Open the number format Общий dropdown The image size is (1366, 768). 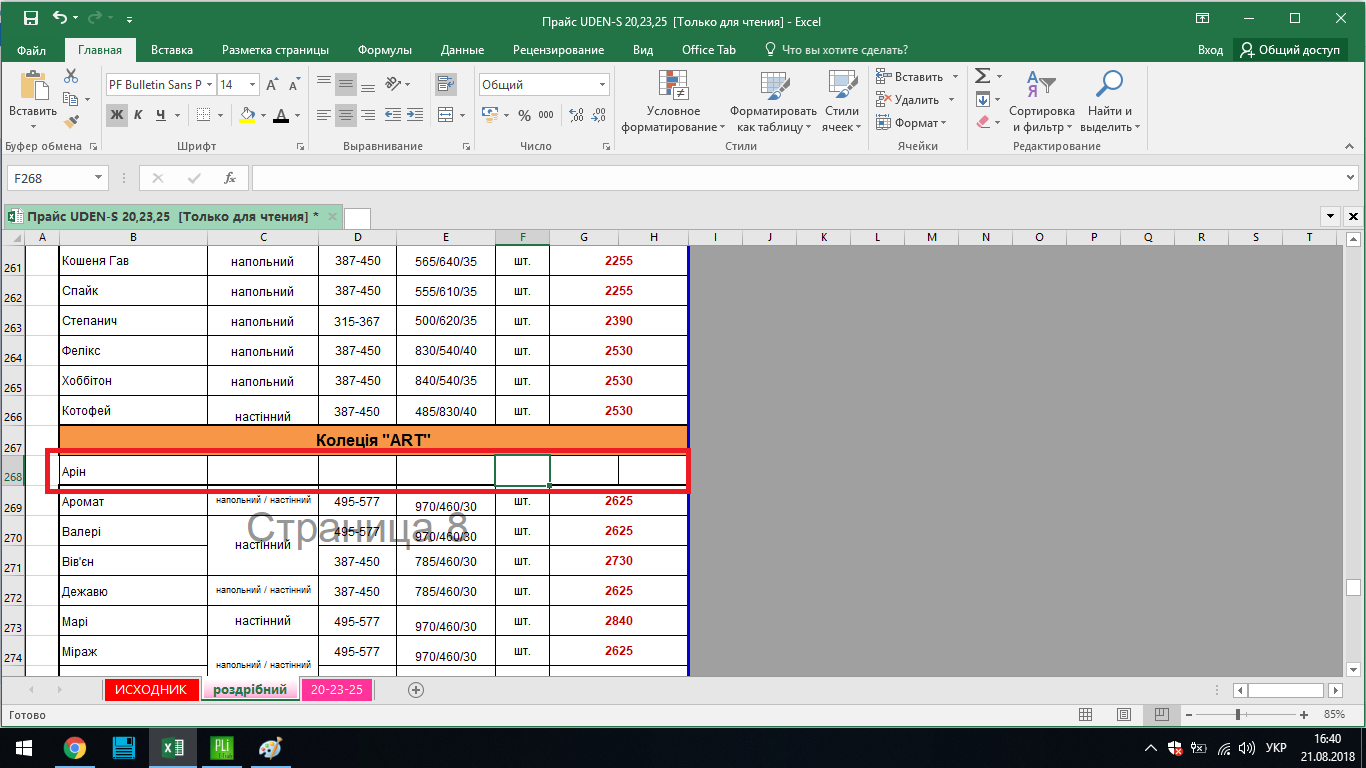pyautogui.click(x=602, y=85)
